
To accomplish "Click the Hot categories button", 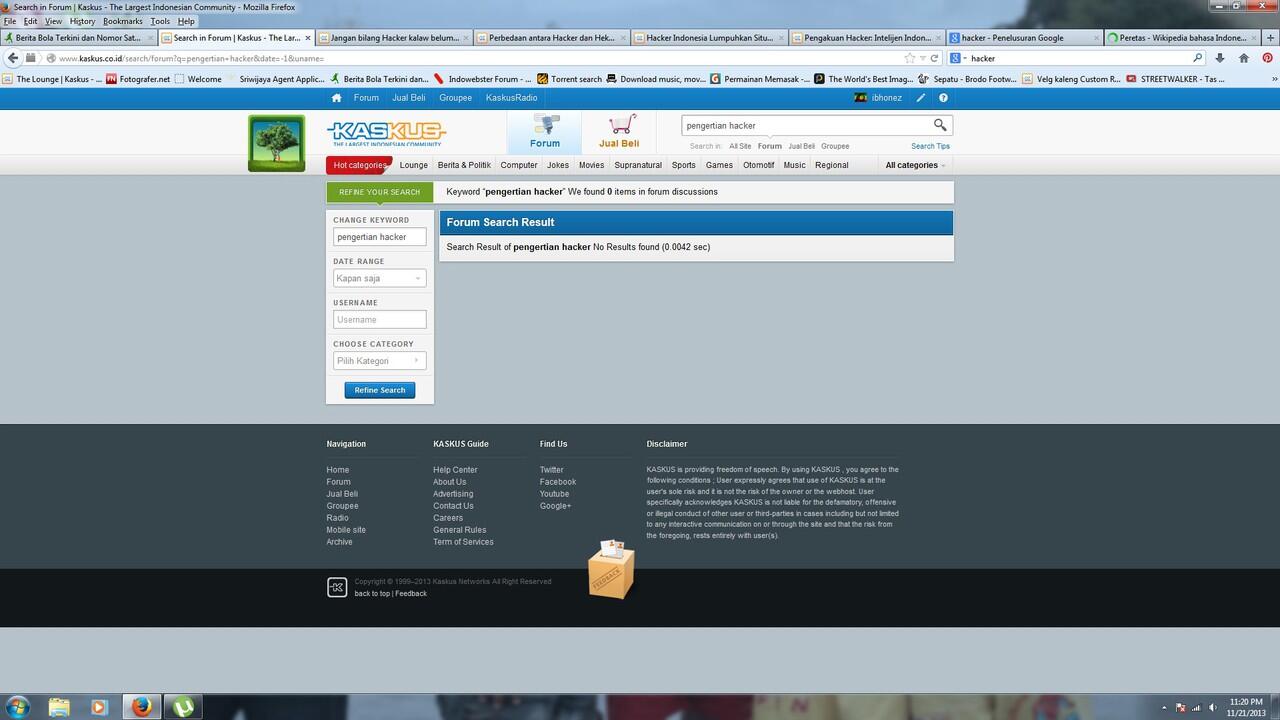I will tap(359, 165).
